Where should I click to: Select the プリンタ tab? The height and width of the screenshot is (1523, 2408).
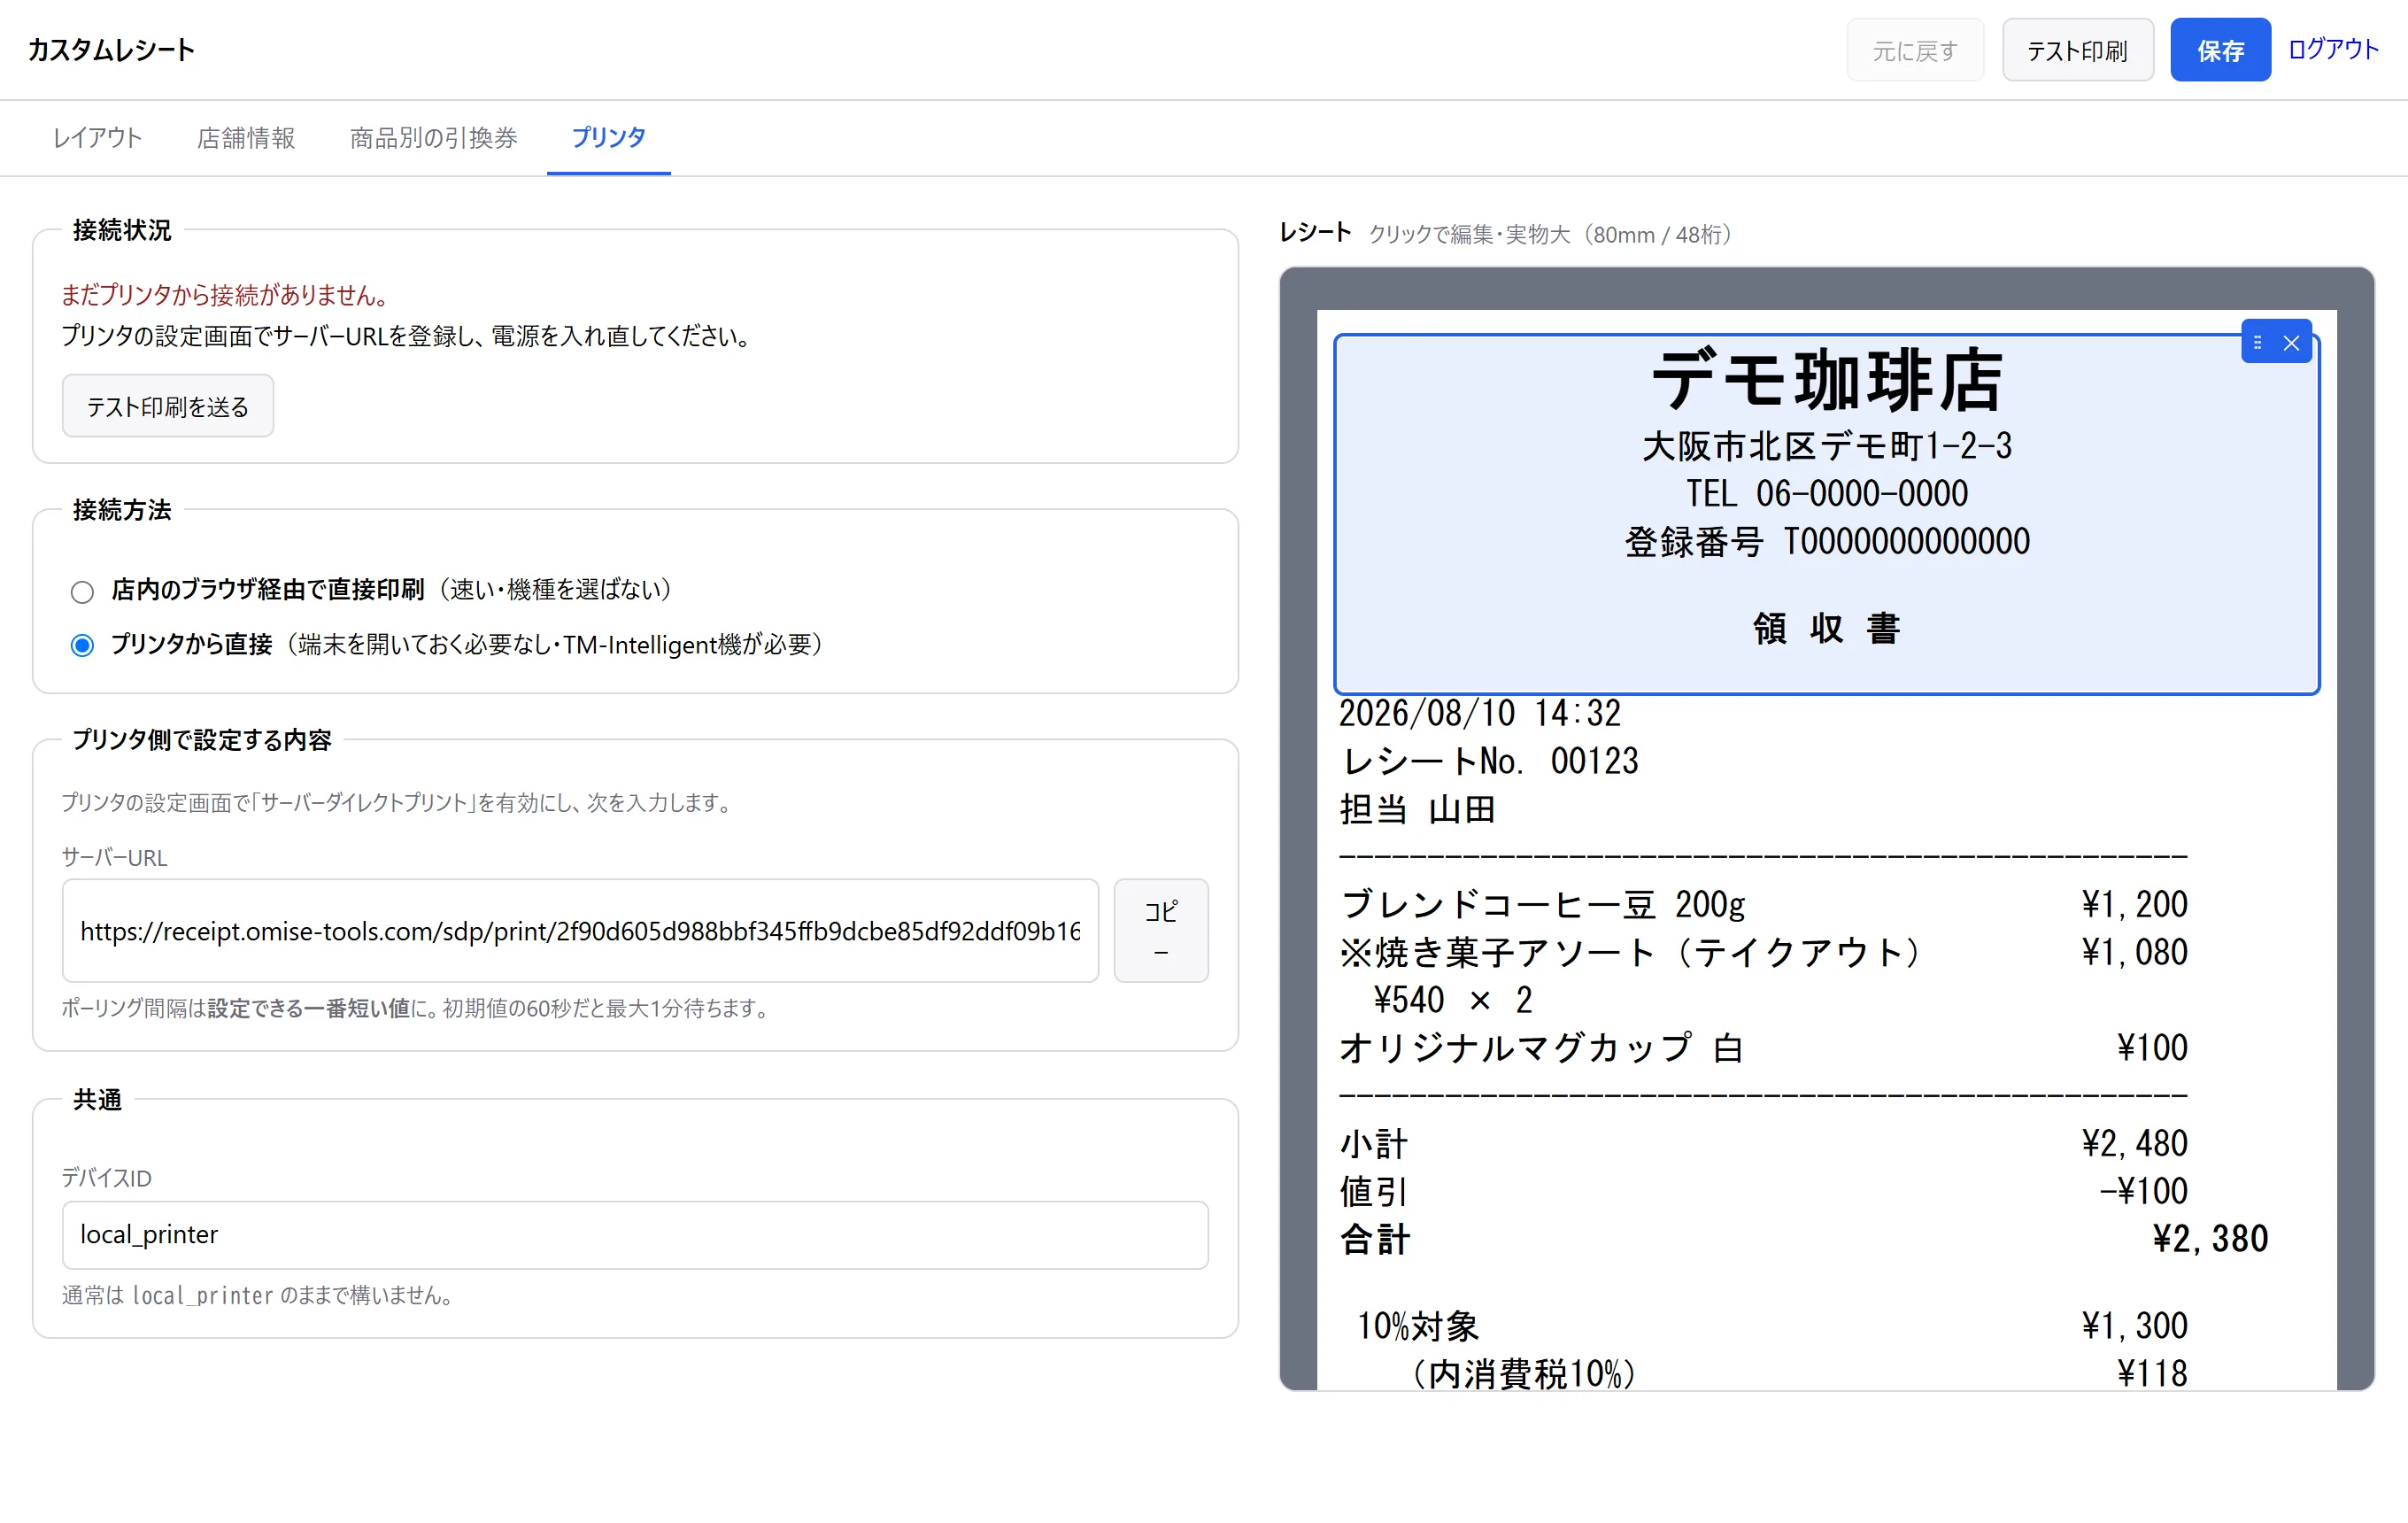pos(608,137)
